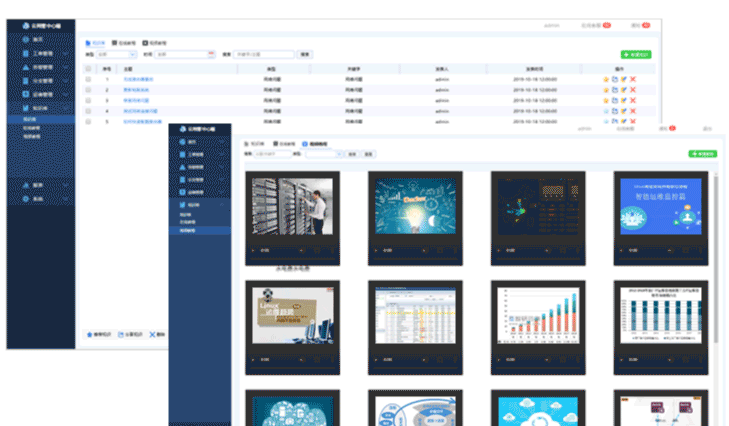Viewport: 729px width, 426px height.
Task: Expand security management chevron in back sidebar
Action: click(x=66, y=81)
